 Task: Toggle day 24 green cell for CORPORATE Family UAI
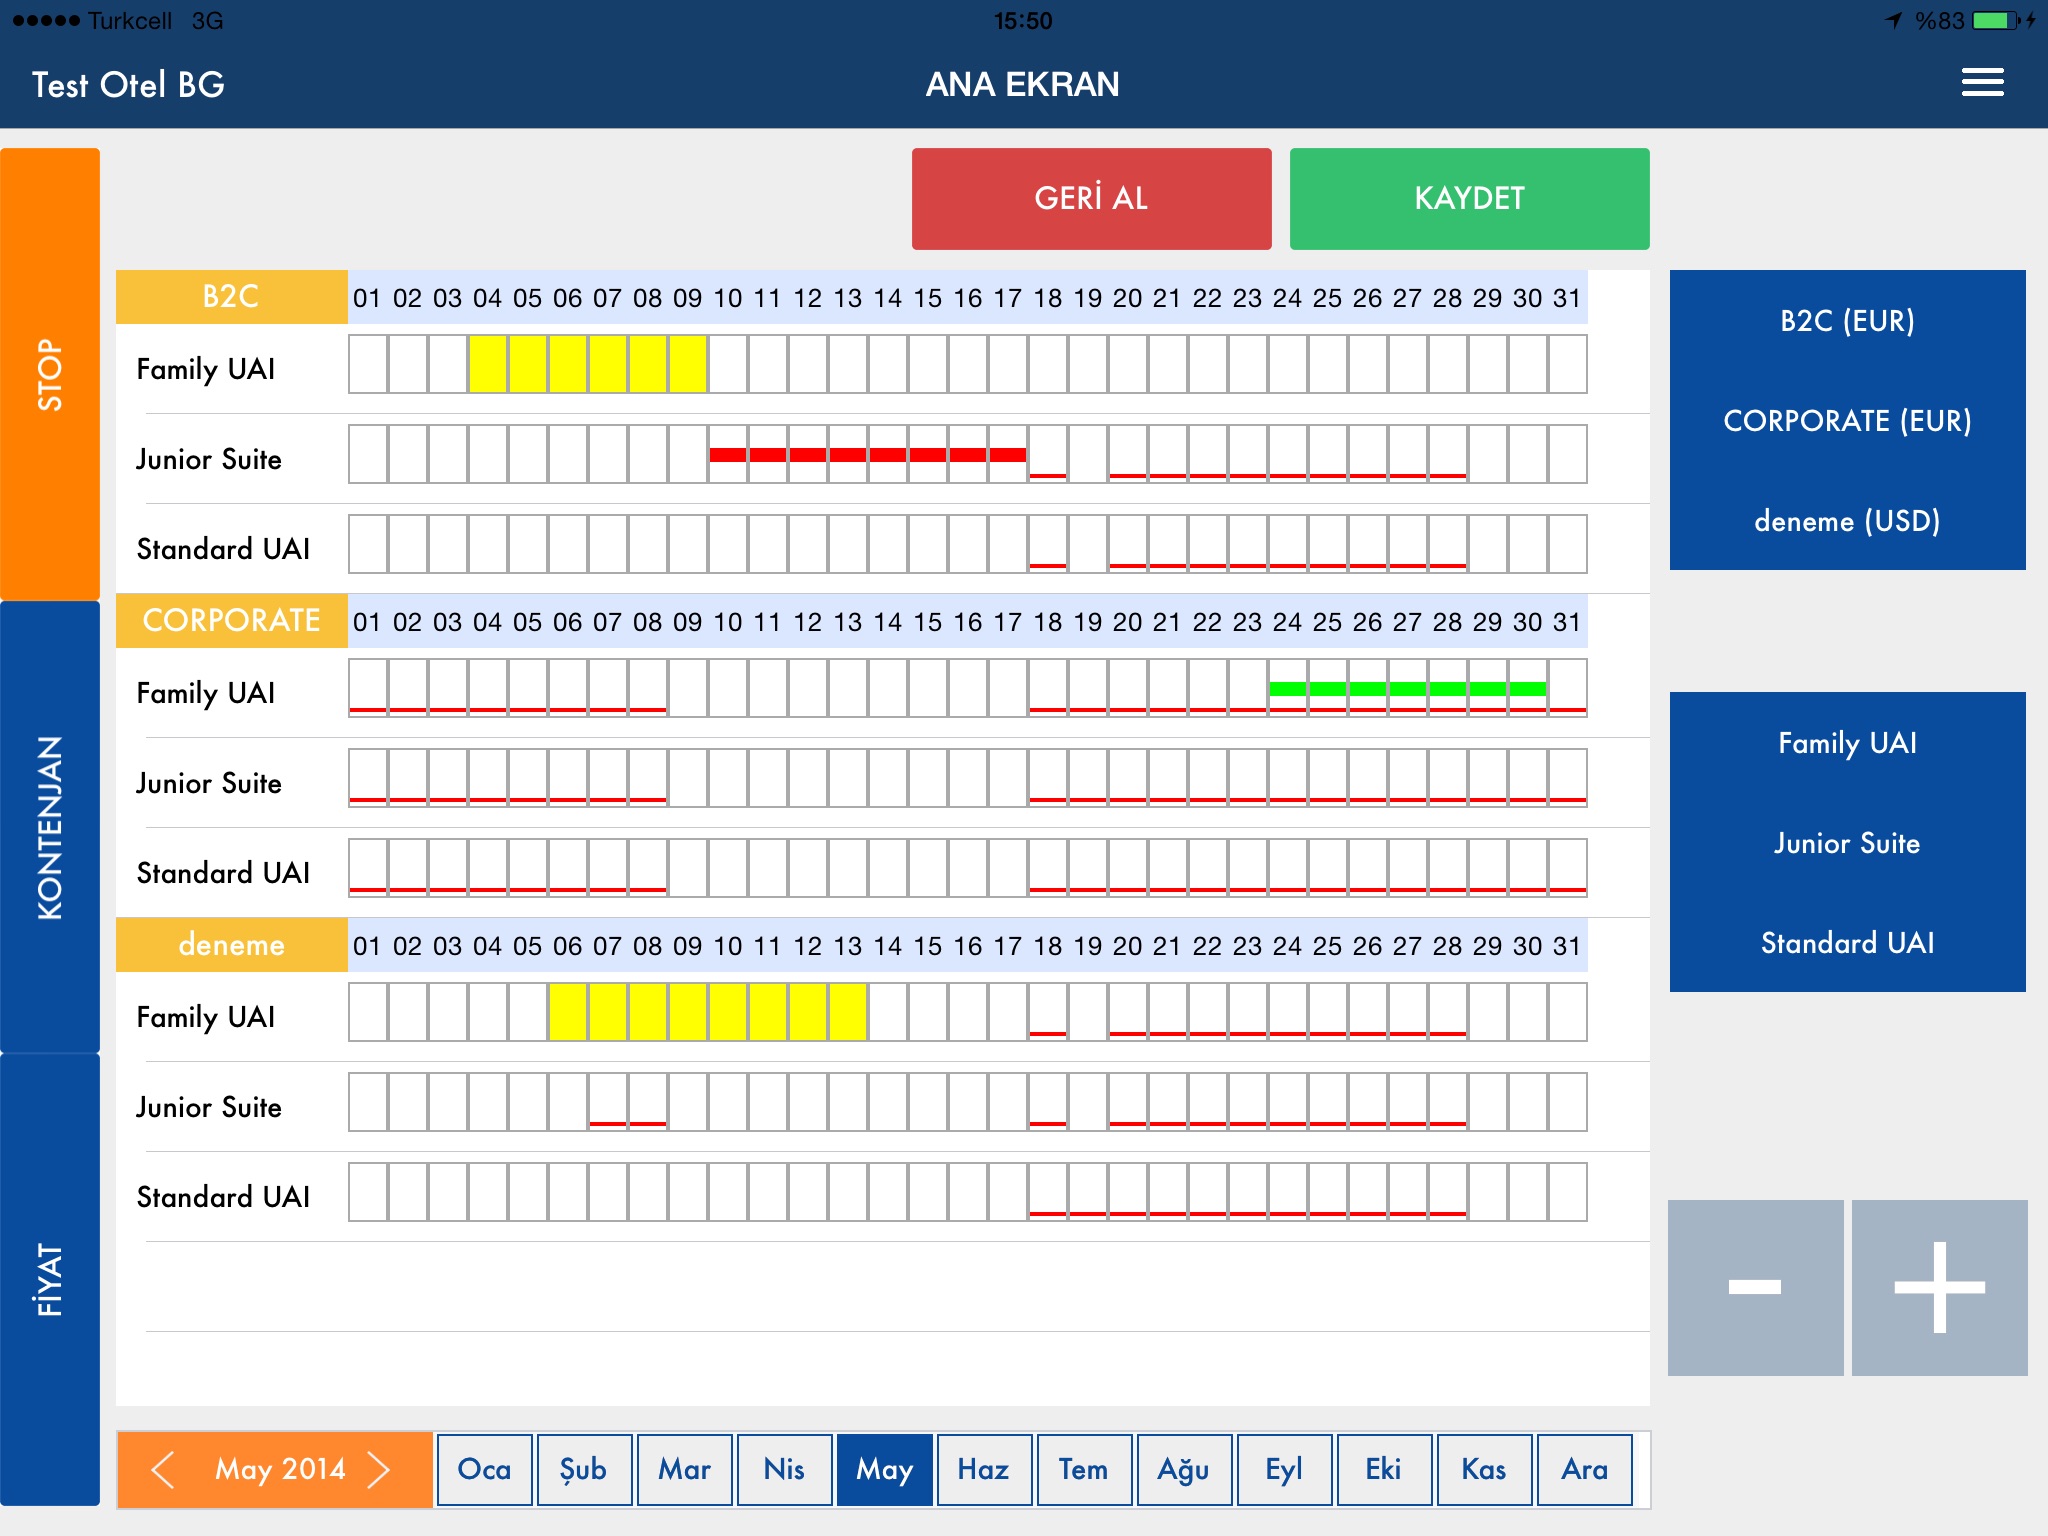[1288, 688]
